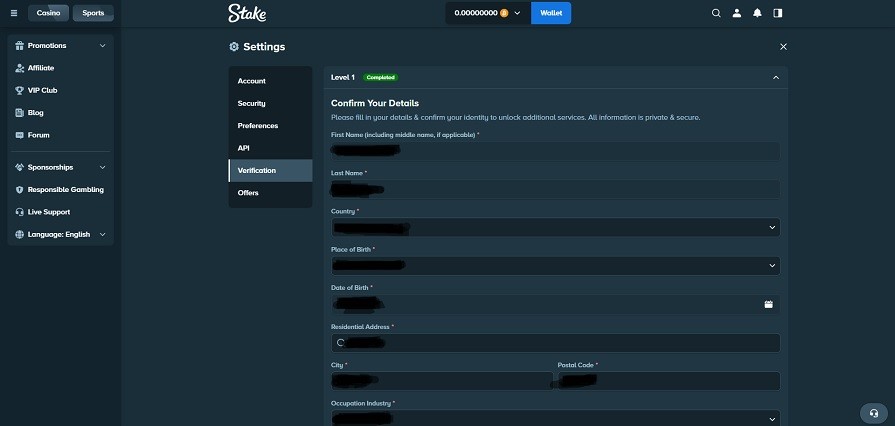Click the First Name input field
The height and width of the screenshot is (426, 895).
point(555,151)
